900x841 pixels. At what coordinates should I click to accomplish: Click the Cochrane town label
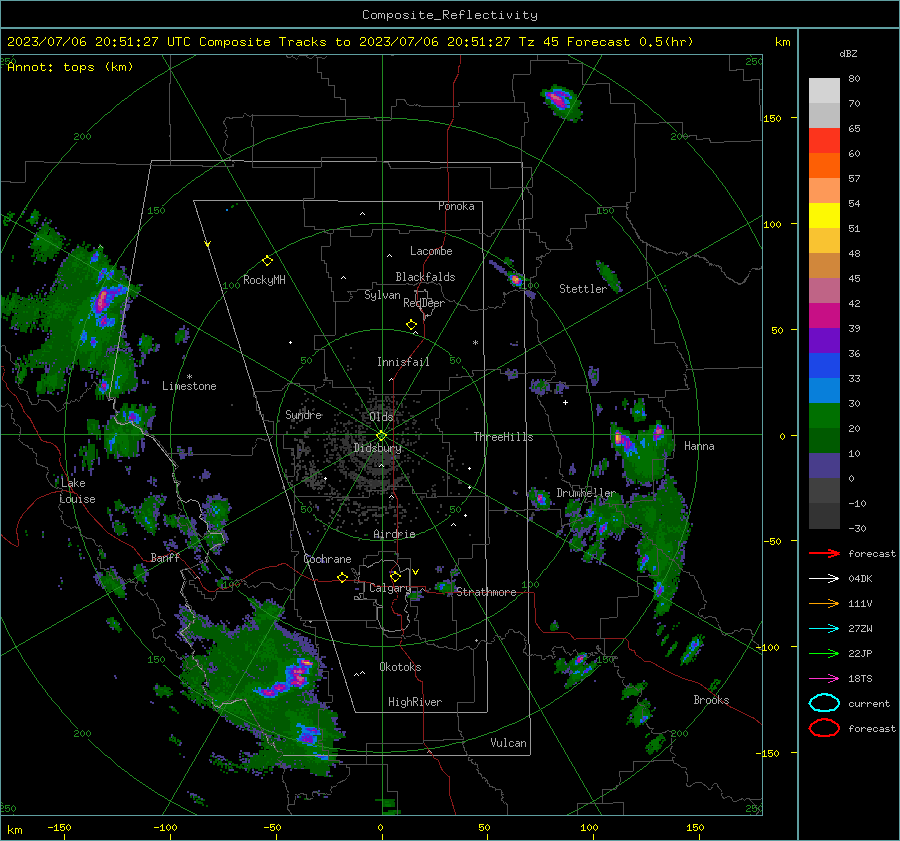coord(327,559)
